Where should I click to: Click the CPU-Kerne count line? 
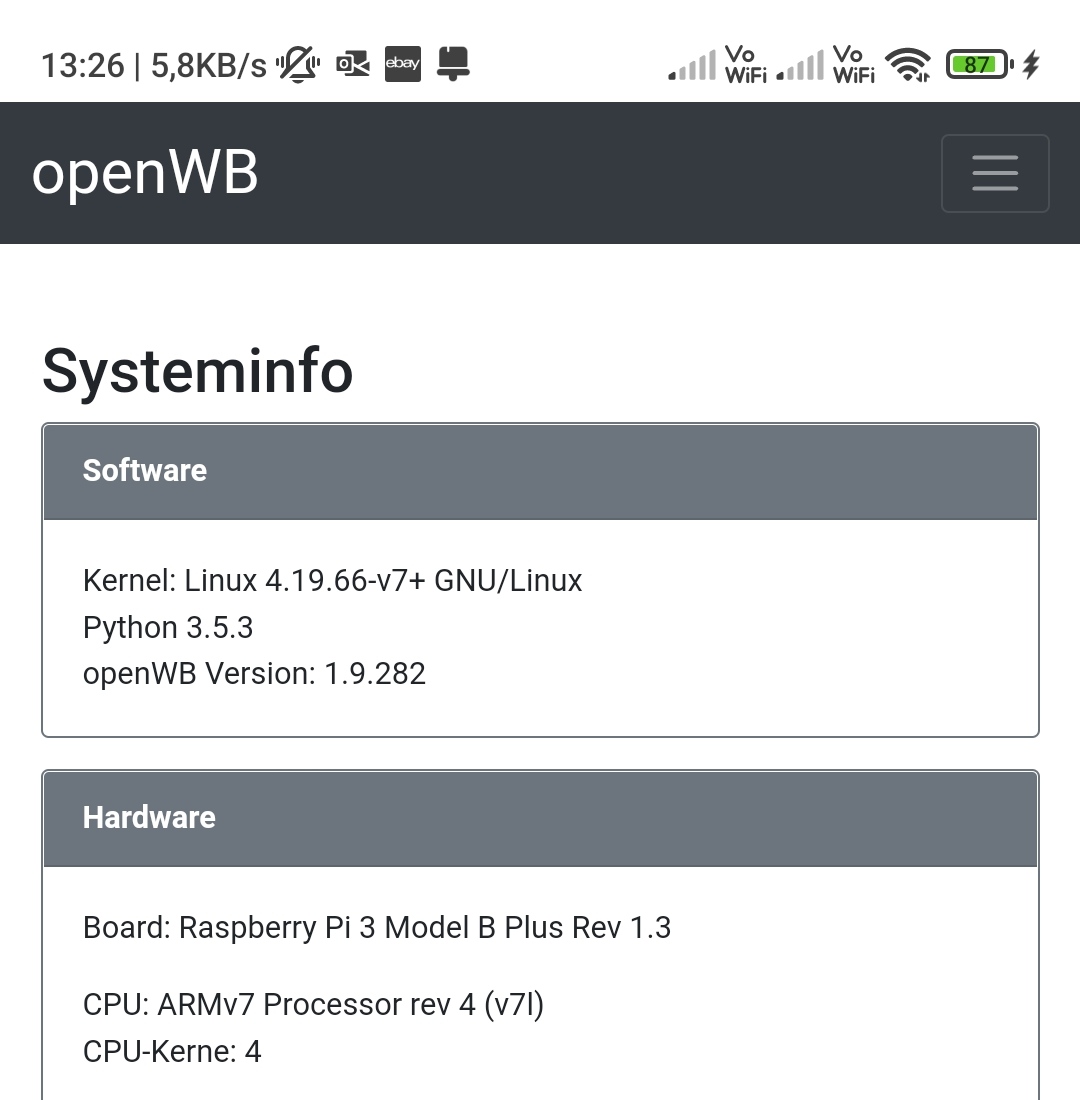172,1052
